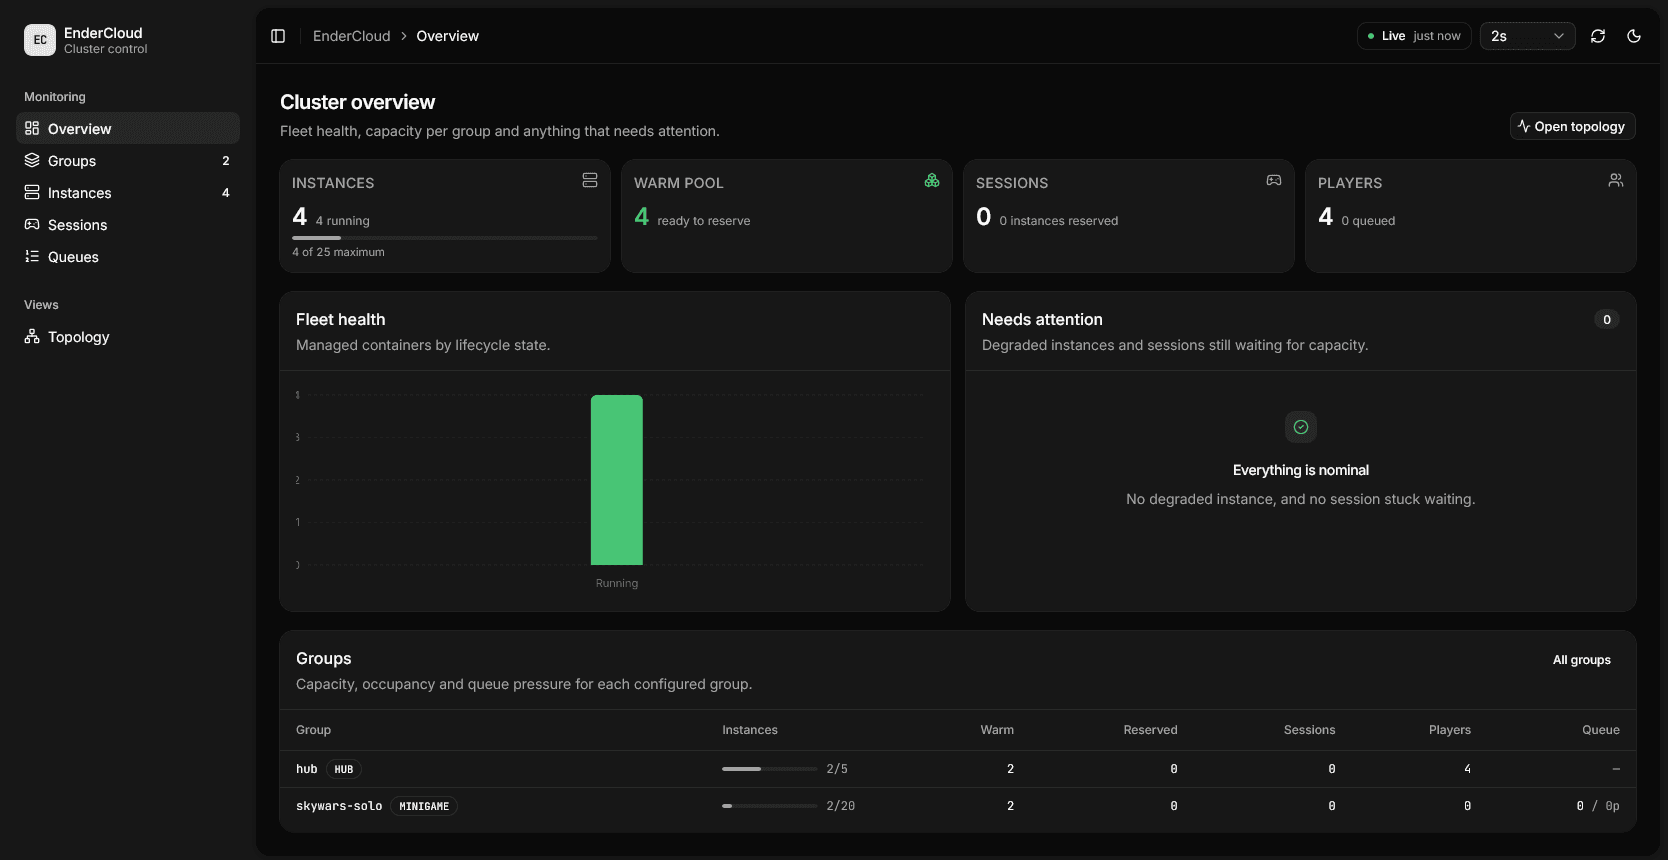The width and height of the screenshot is (1668, 860).
Task: Click the MINIGAME tag badge
Action: (x=424, y=806)
